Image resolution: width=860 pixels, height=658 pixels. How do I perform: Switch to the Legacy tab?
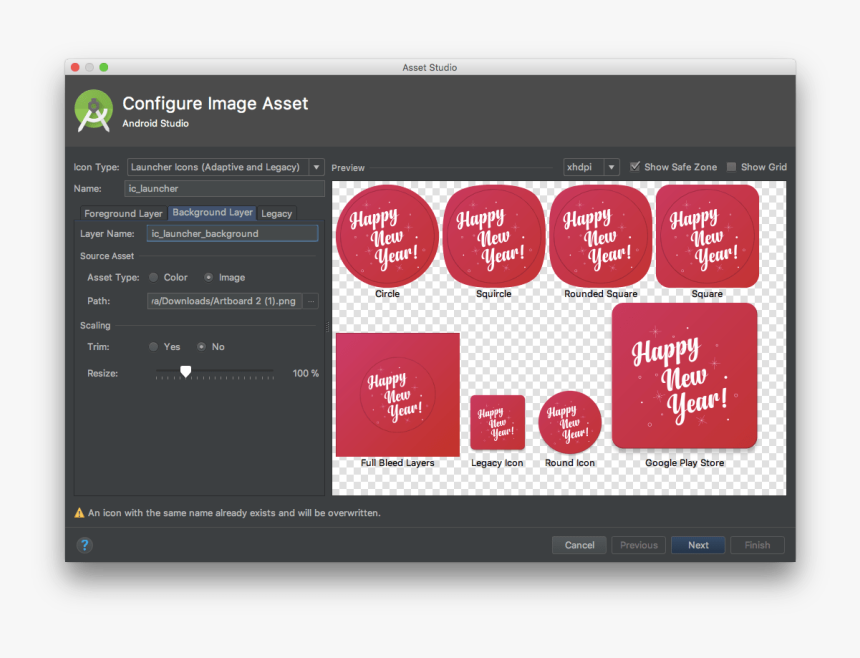(x=277, y=213)
